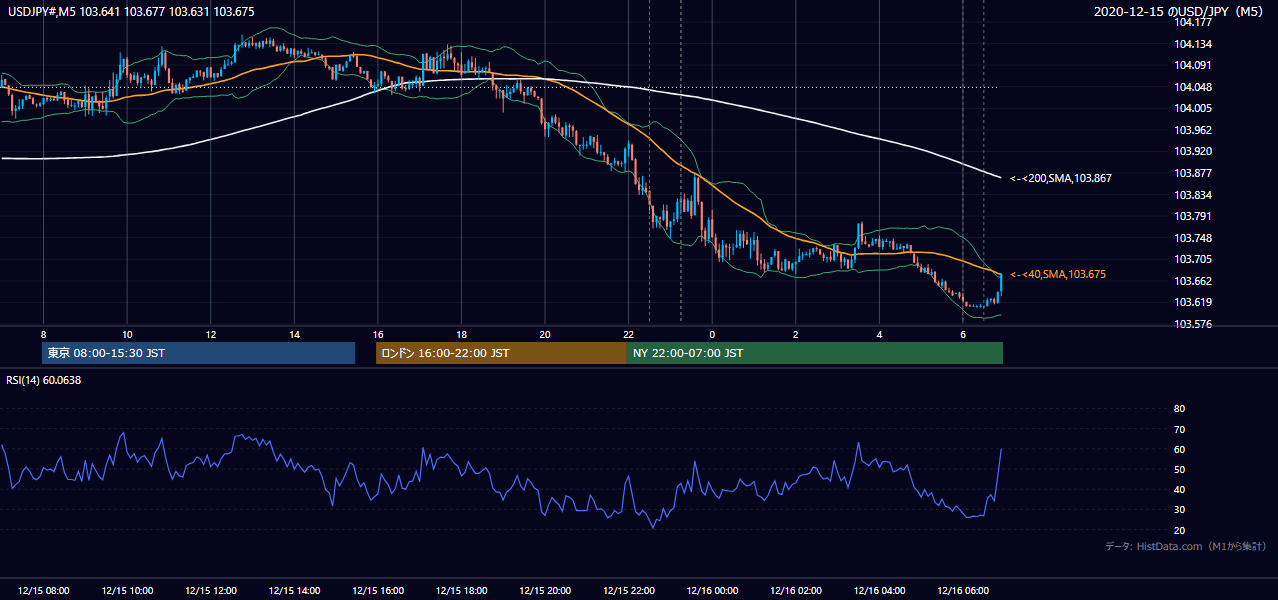Click hour tick 4 under the price chart
Viewport: 1278px width, 600px height.
tap(879, 334)
